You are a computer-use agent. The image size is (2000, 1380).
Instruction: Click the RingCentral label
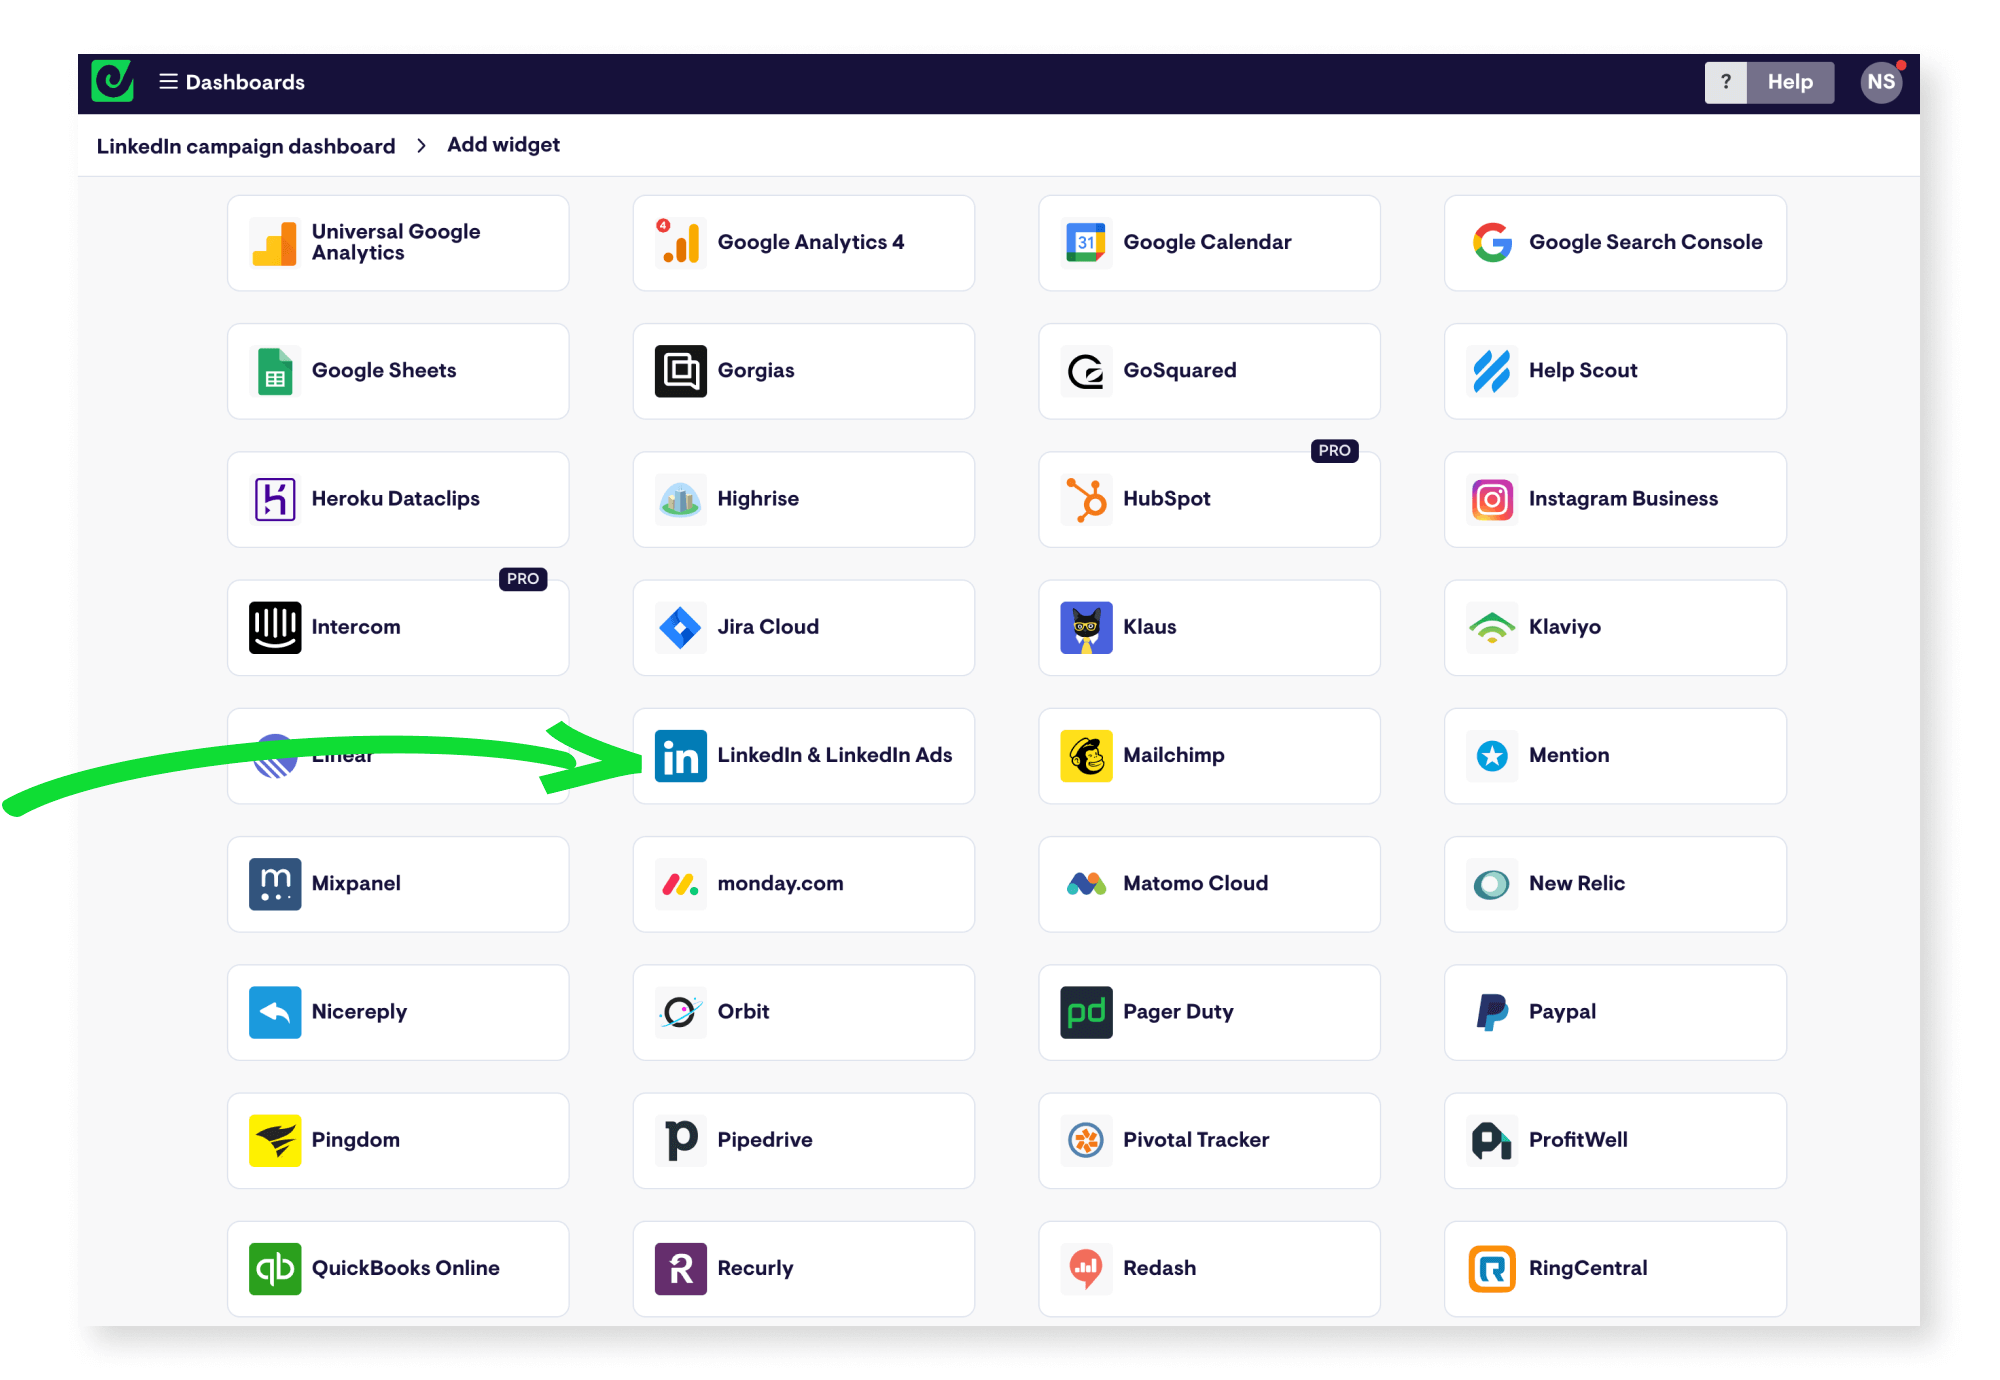tap(1588, 1268)
